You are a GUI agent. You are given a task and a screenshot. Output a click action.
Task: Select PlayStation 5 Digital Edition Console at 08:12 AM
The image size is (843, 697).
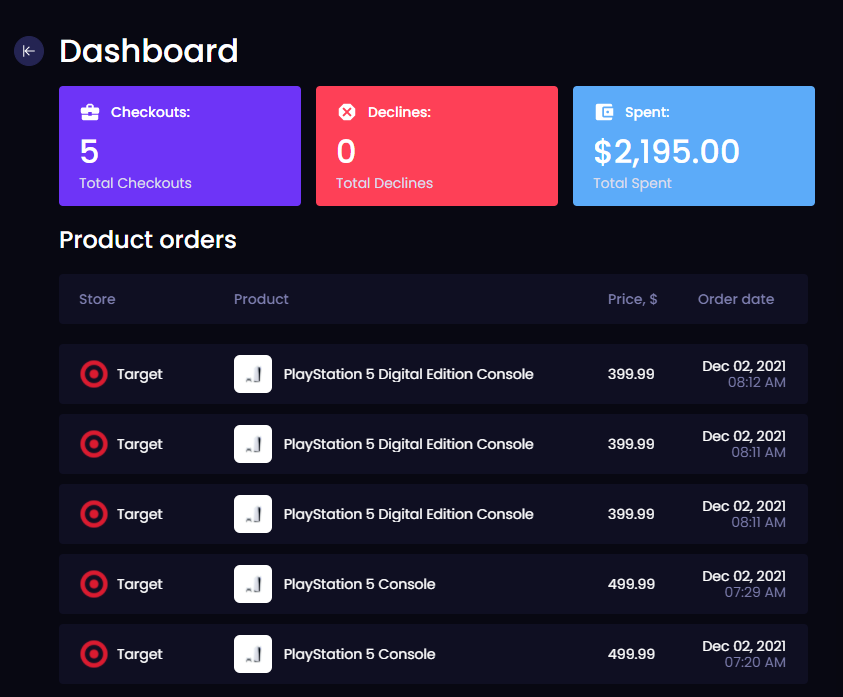point(409,374)
